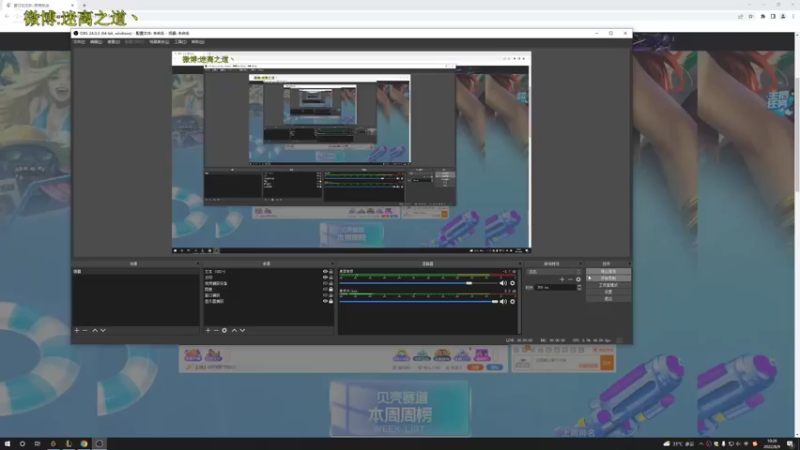Viewport: 800px width, 450px height.
Task: Pop out the Mixer dock with its header icon
Action: (519, 264)
